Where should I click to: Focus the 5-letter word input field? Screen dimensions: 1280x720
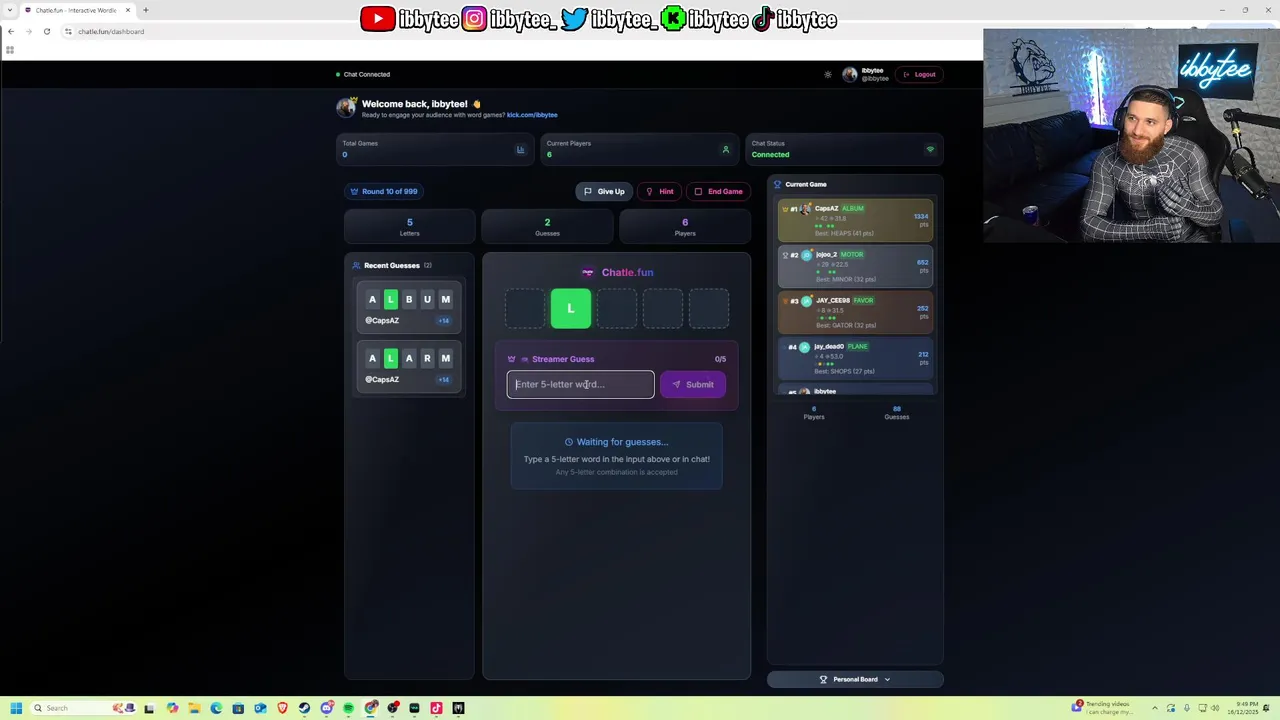pos(580,384)
